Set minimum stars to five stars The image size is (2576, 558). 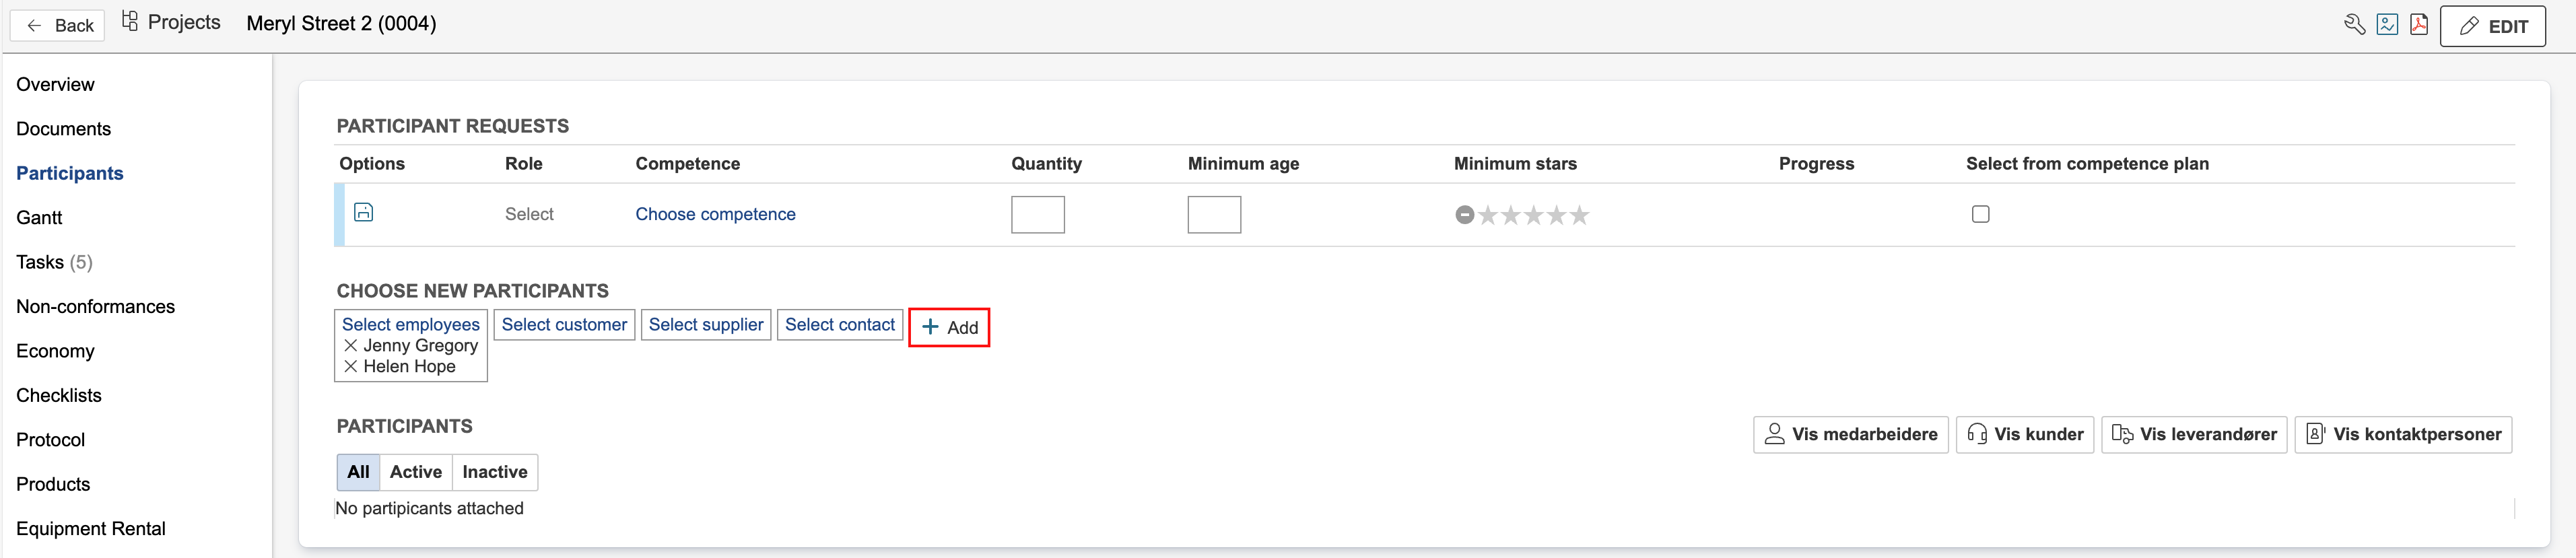(x=1579, y=215)
